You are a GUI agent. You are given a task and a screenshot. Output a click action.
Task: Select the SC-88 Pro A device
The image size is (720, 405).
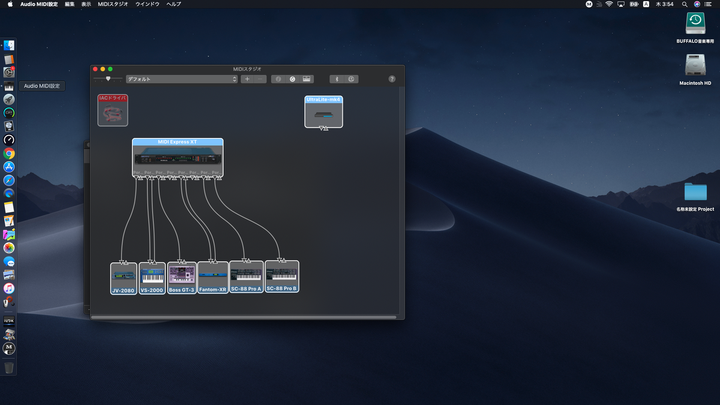point(246,276)
